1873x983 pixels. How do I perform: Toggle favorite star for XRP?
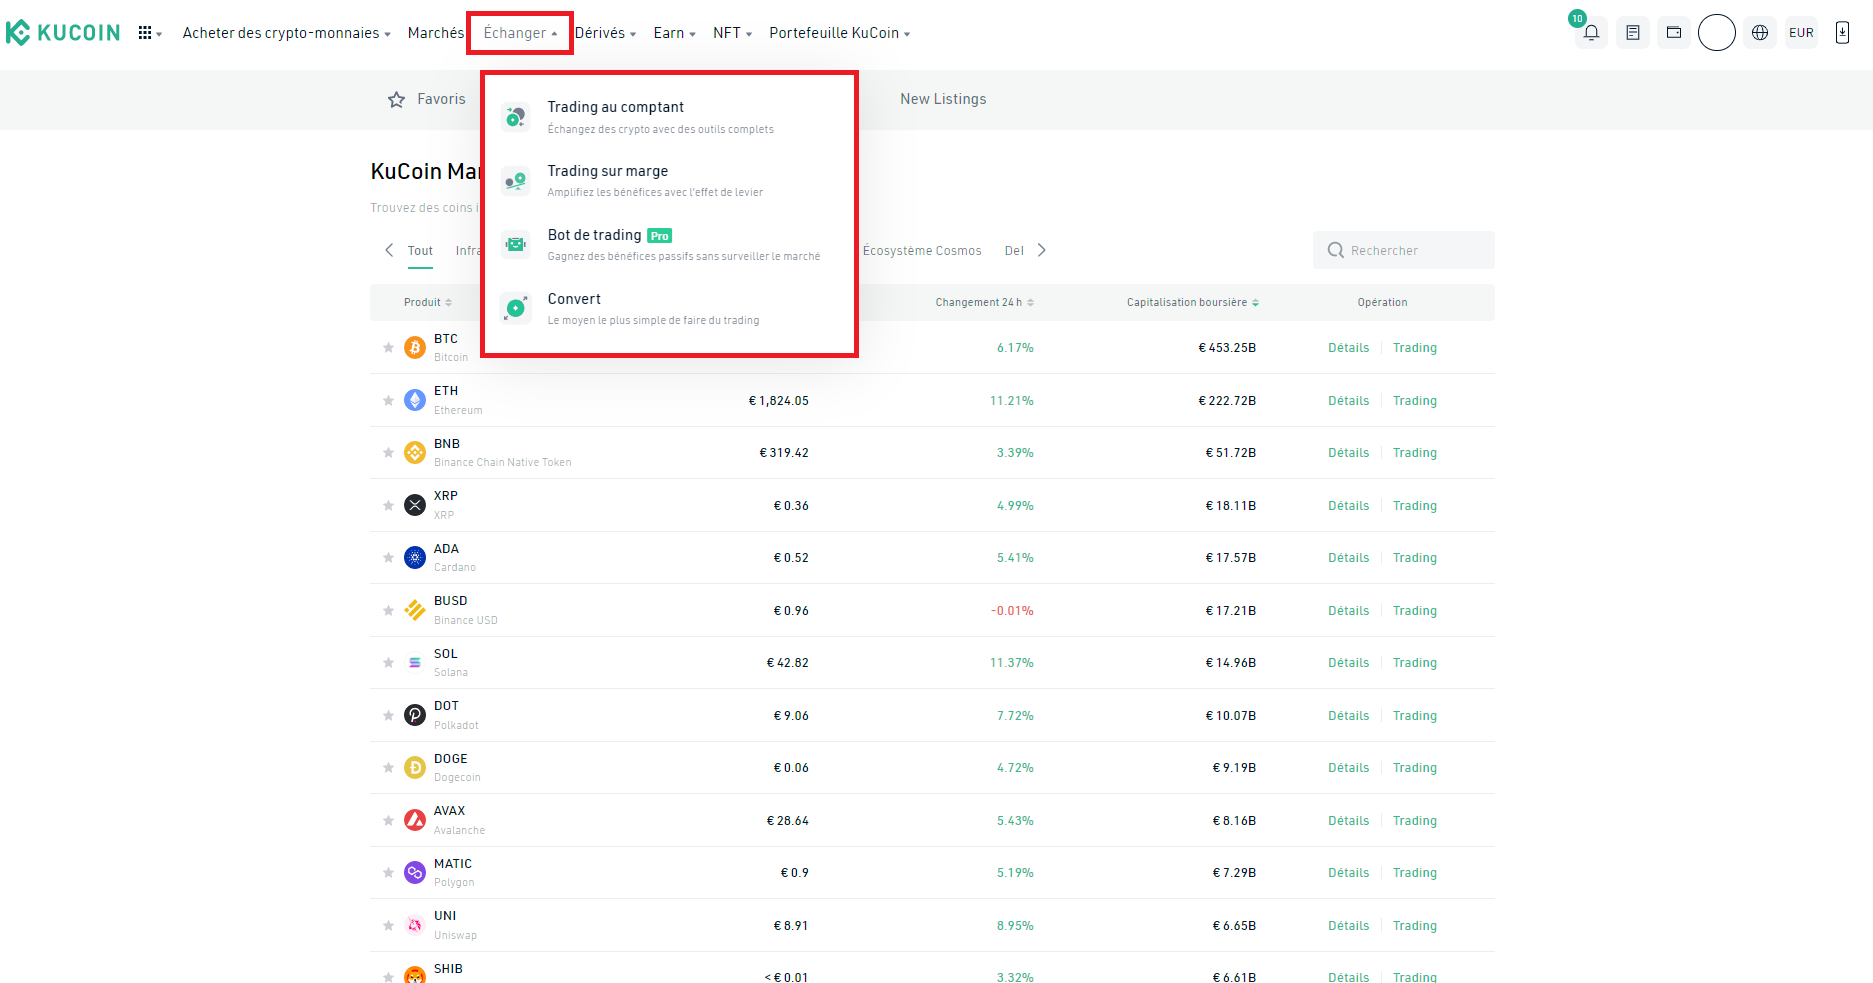[x=388, y=505]
